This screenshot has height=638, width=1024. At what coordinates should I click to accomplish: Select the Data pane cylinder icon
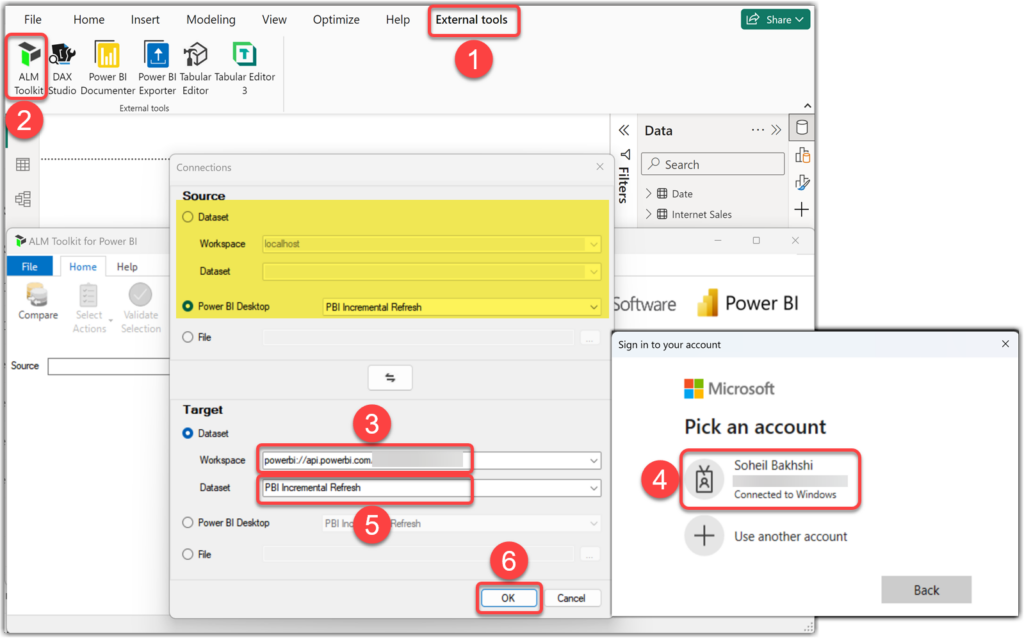pyautogui.click(x=802, y=128)
